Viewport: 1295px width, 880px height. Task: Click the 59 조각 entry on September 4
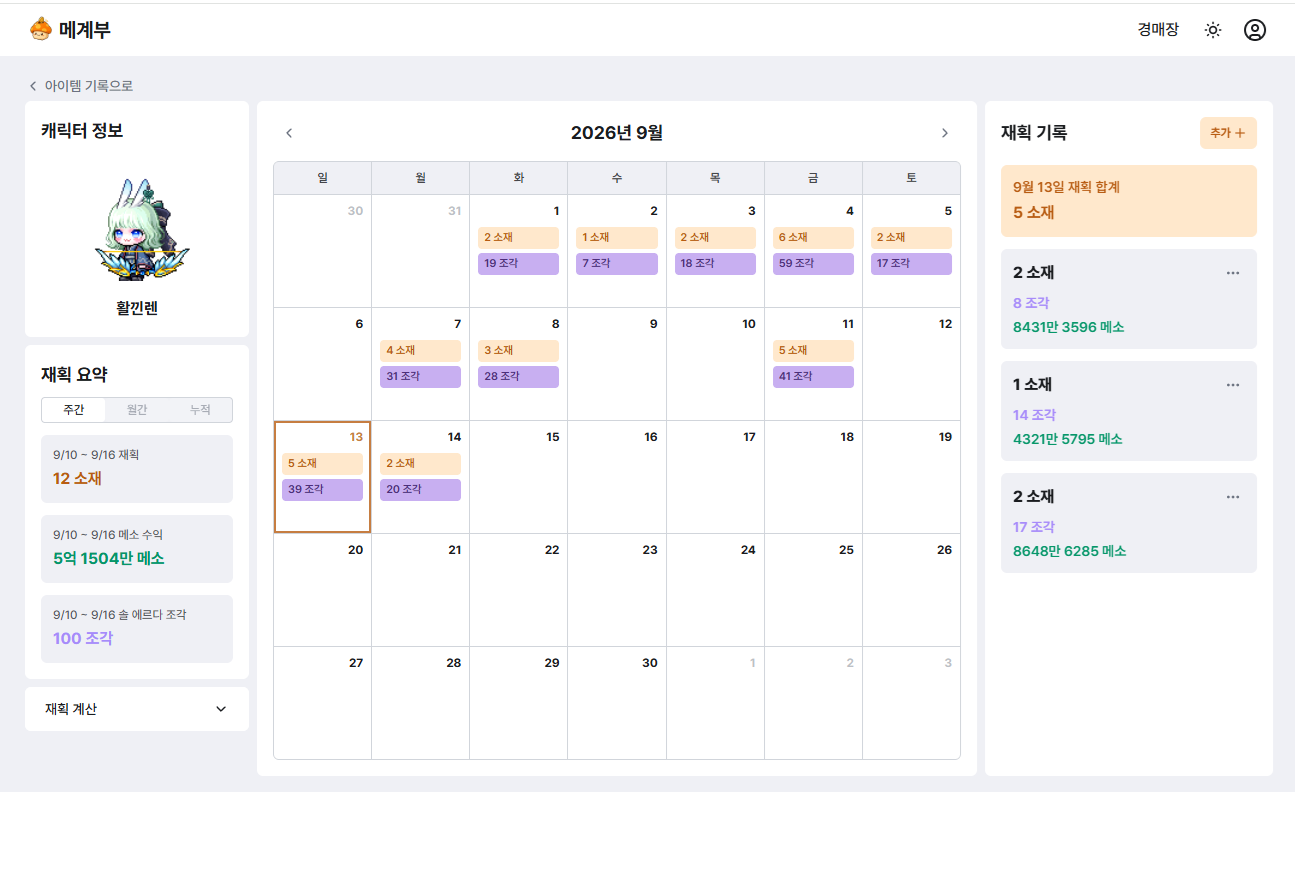point(813,264)
